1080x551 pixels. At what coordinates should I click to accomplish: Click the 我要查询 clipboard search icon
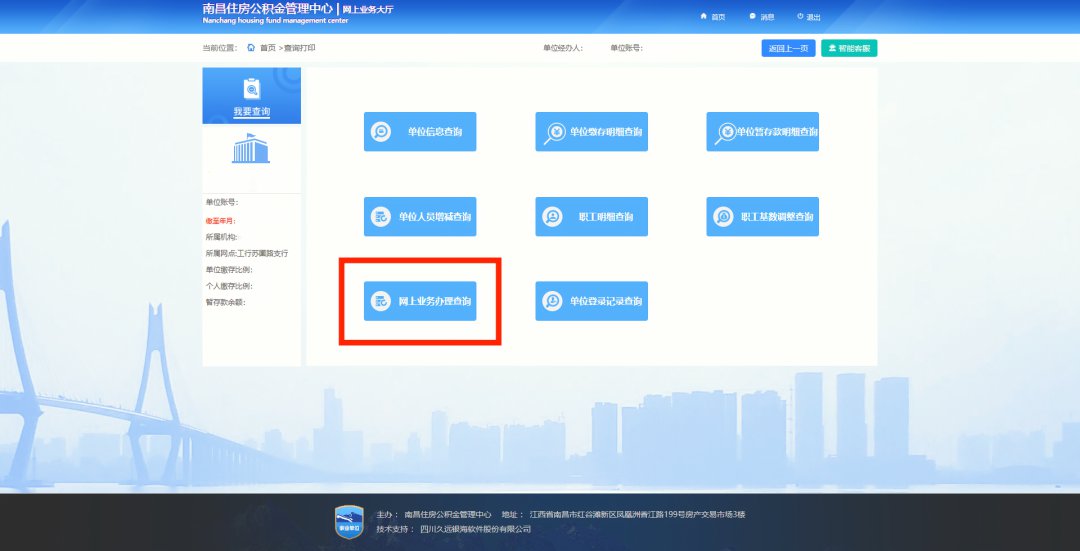coord(251,88)
